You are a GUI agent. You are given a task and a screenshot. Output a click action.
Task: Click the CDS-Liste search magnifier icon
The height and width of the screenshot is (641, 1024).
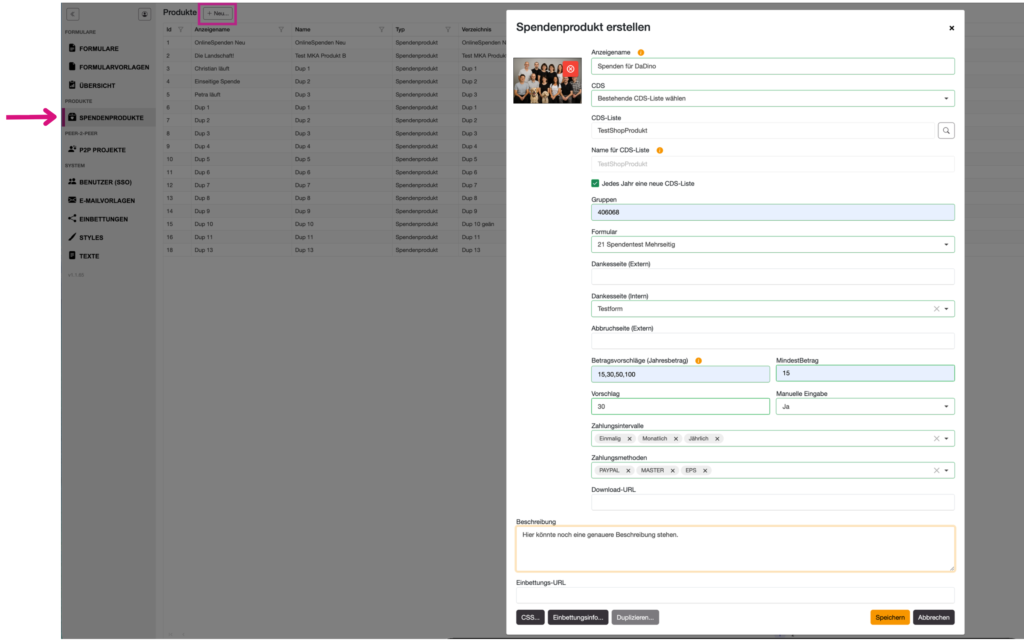pyautogui.click(x=946, y=130)
